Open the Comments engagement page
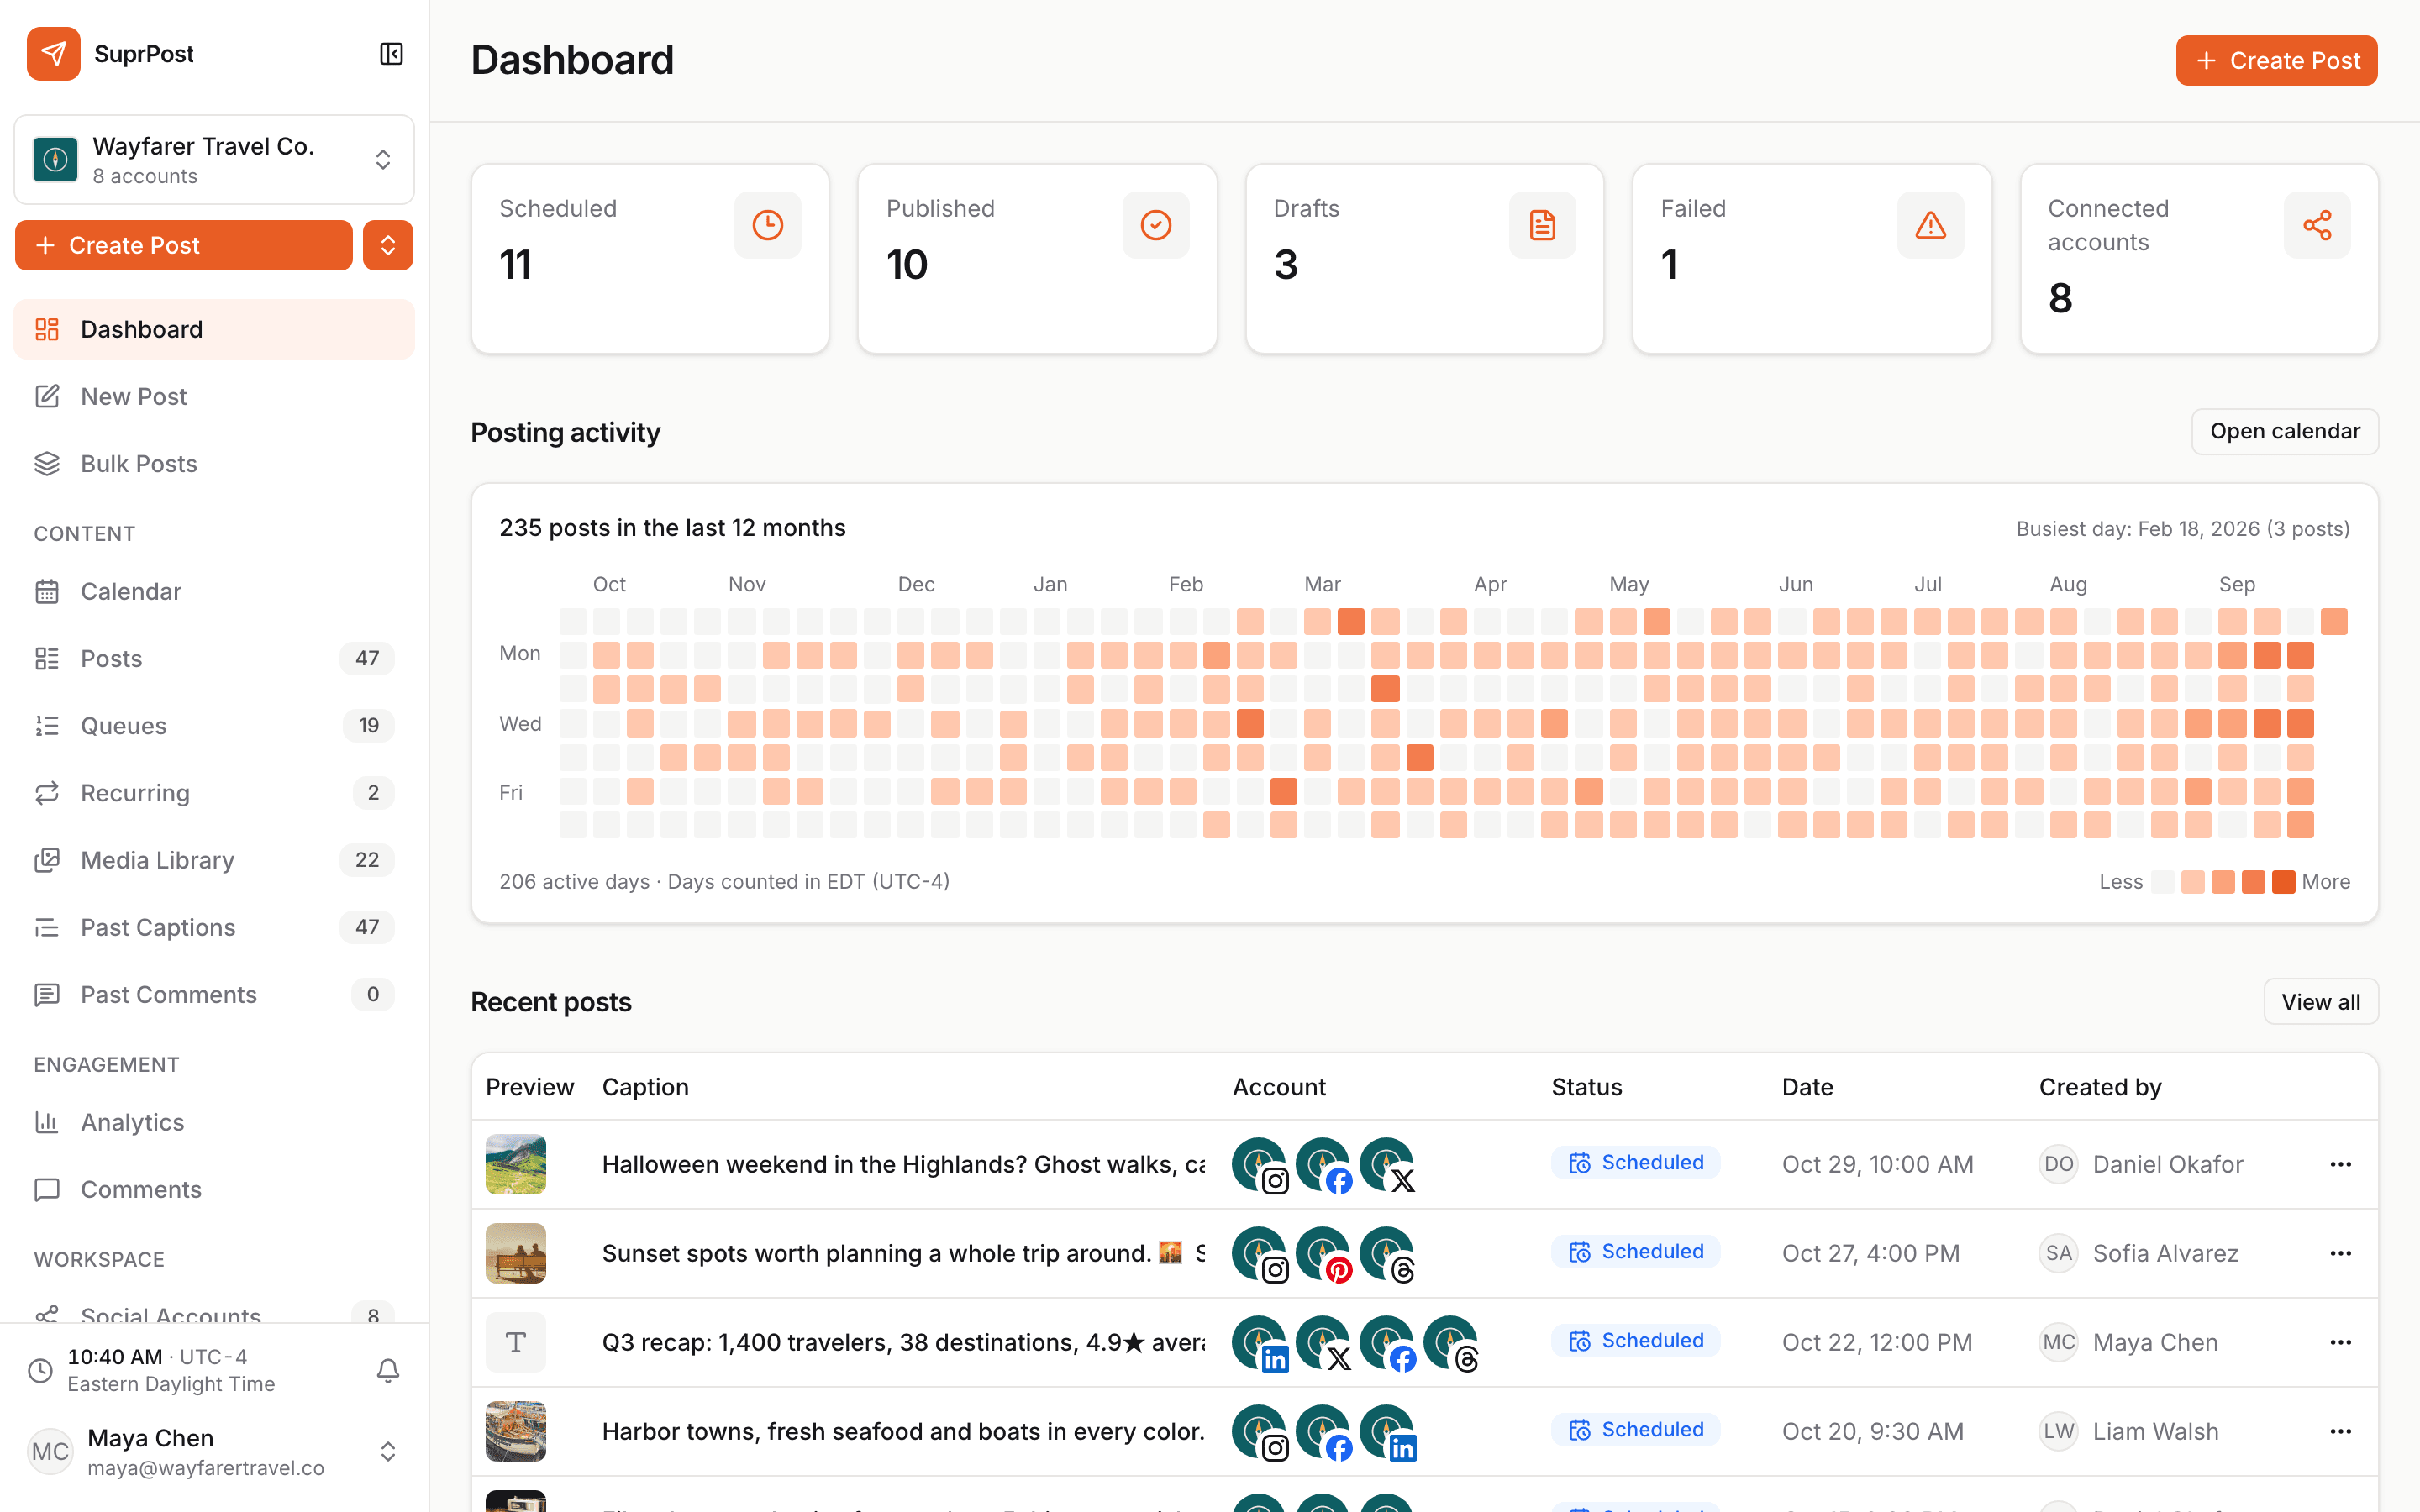2420x1512 pixels. 214,1189
